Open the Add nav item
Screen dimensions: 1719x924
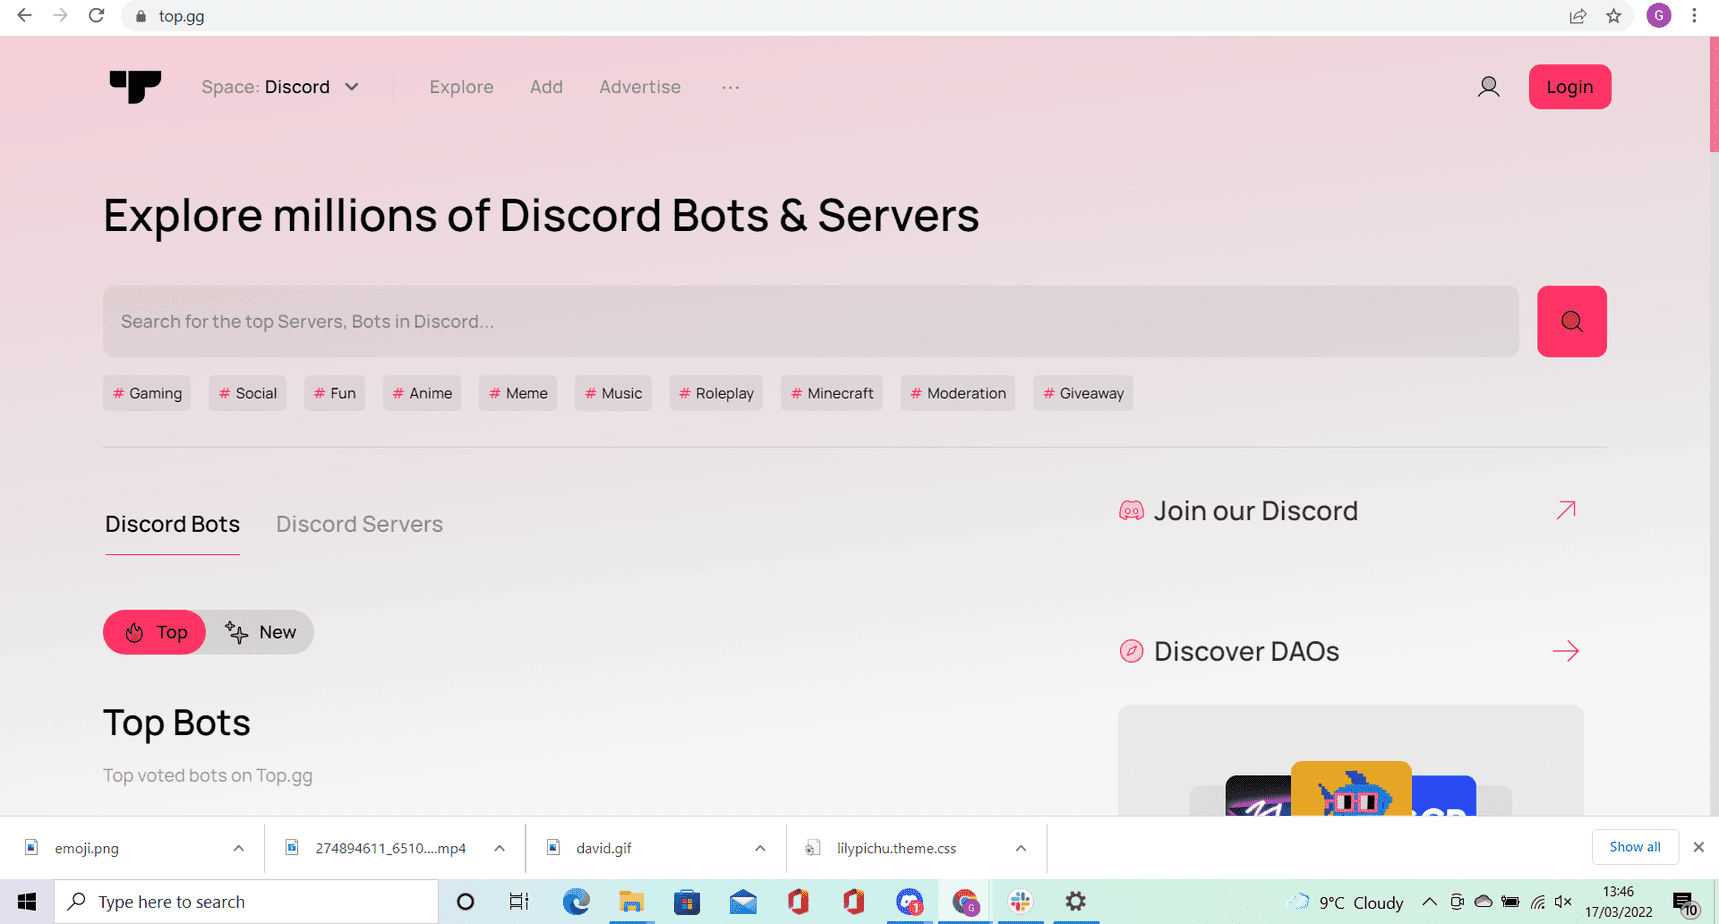[546, 87]
